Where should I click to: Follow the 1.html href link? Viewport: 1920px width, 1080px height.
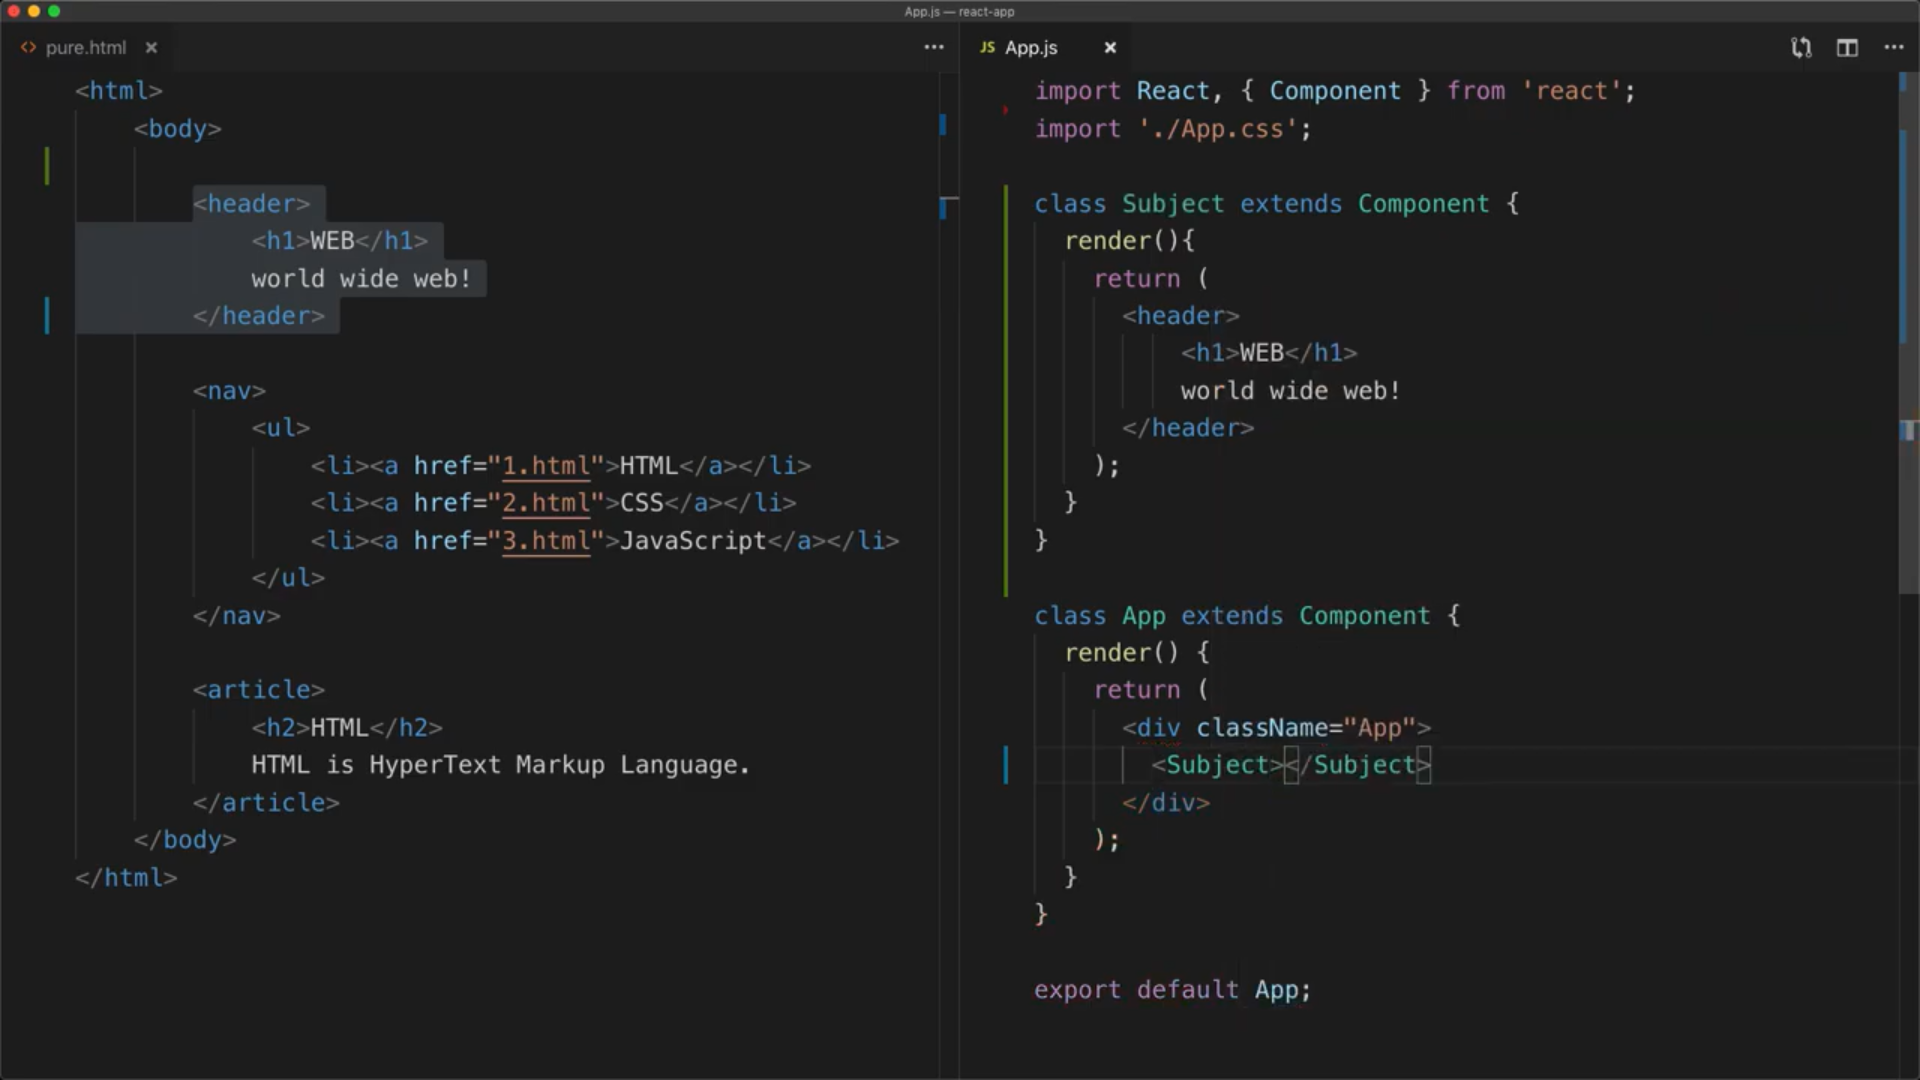pos(546,466)
